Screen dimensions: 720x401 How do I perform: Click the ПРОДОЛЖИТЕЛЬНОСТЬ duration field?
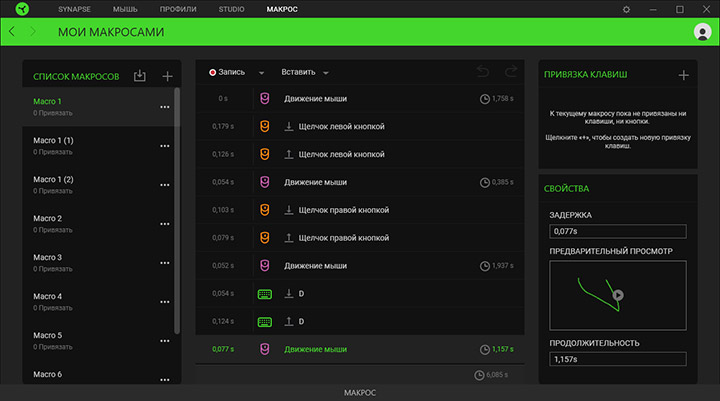[618, 359]
